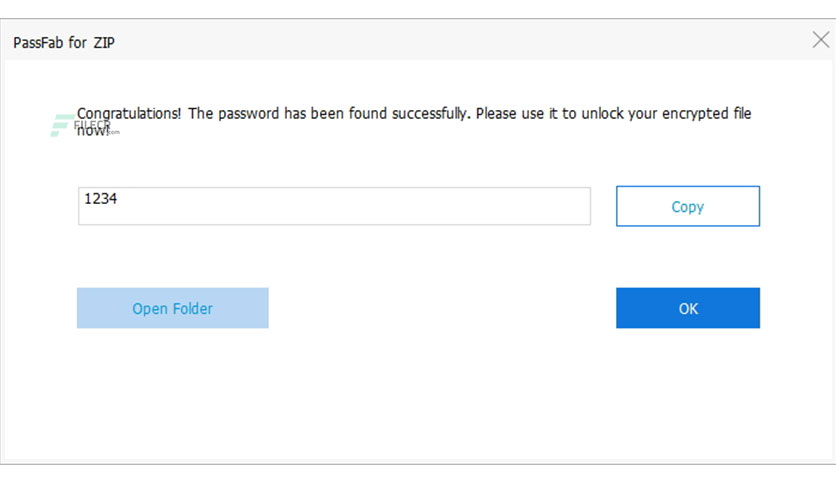The height and width of the screenshot is (484, 836).
Task: Copy the recovered password
Action: pyautogui.click(x=688, y=206)
